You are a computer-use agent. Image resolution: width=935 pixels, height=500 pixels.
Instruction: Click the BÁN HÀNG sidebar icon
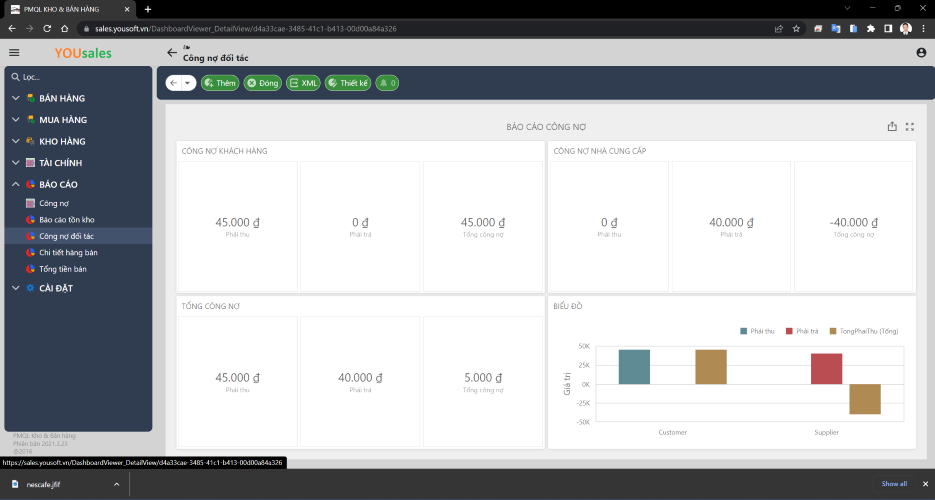pos(30,98)
